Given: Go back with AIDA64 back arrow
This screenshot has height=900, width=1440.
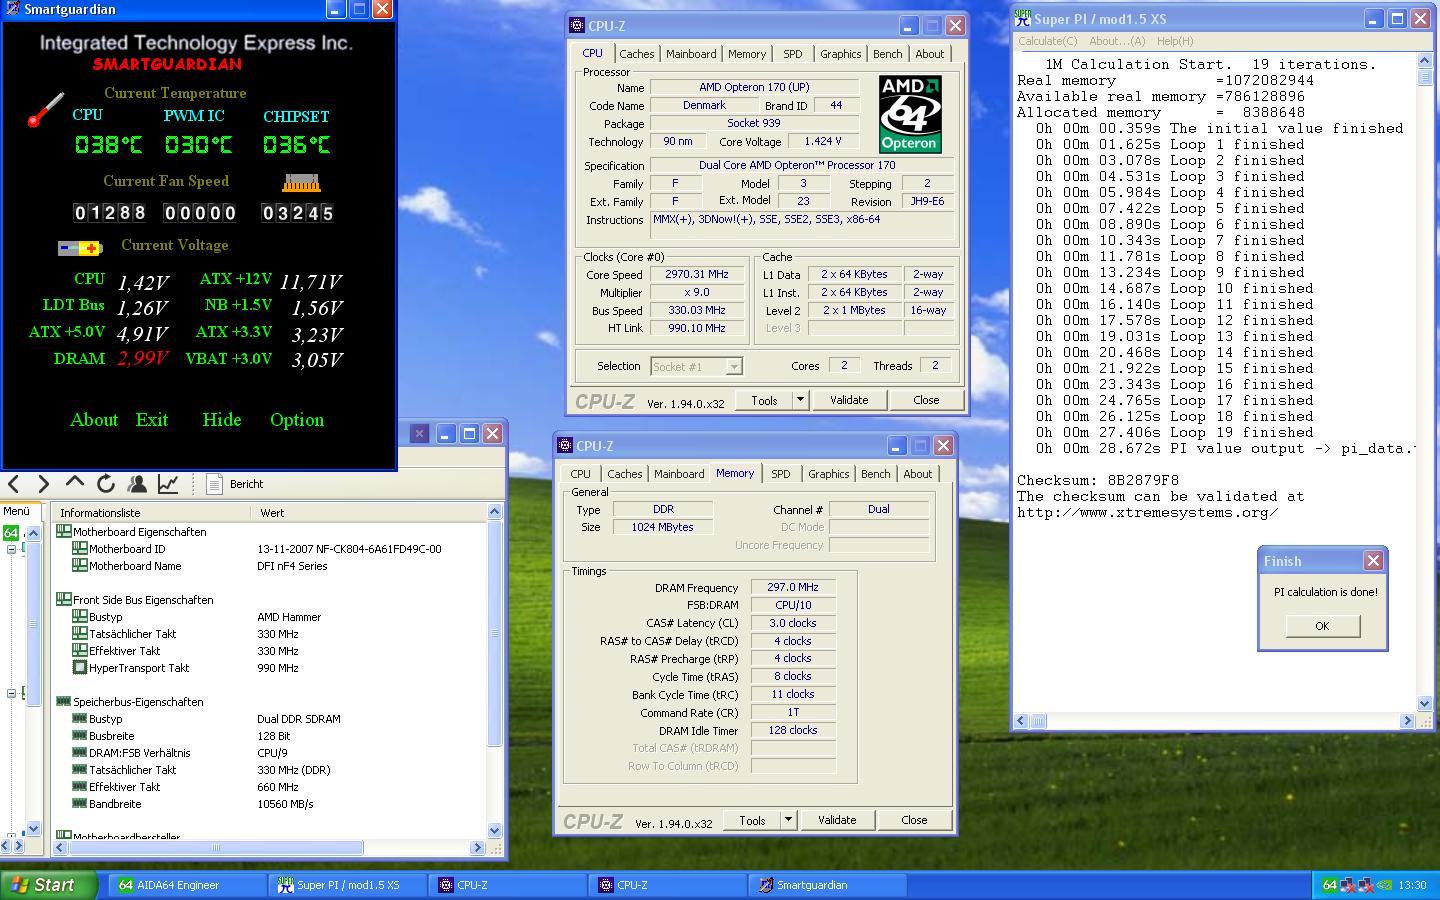Looking at the screenshot, I should (x=14, y=484).
